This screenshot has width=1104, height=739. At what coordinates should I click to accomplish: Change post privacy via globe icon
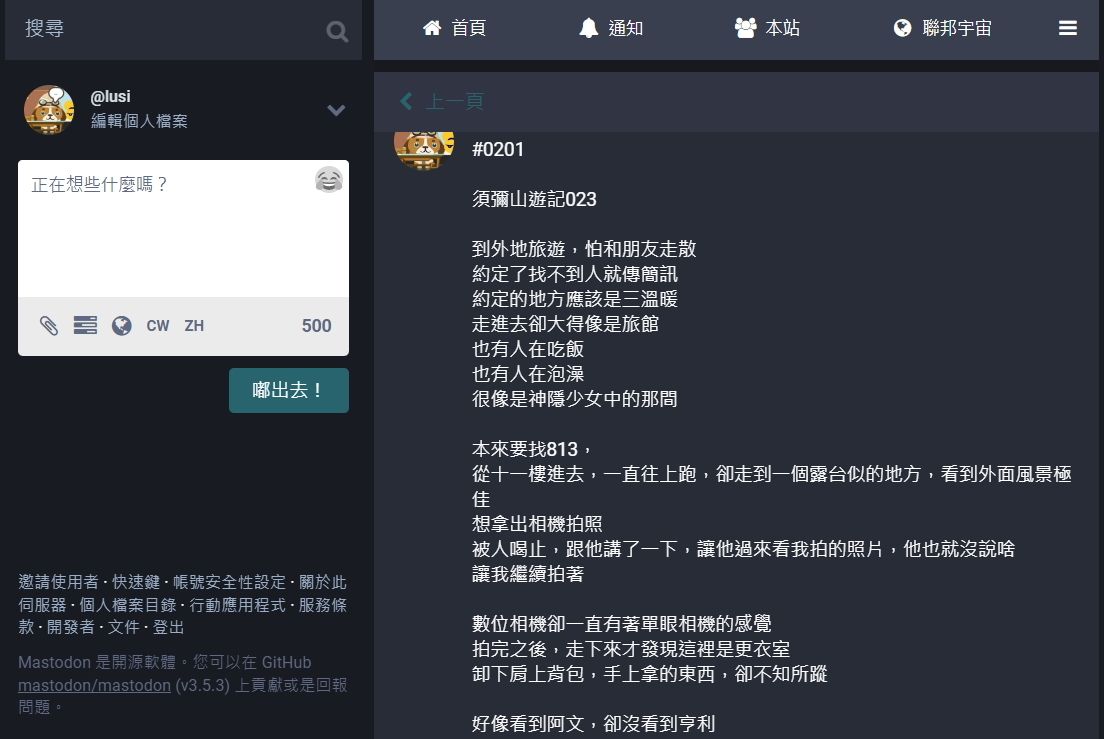(122, 325)
